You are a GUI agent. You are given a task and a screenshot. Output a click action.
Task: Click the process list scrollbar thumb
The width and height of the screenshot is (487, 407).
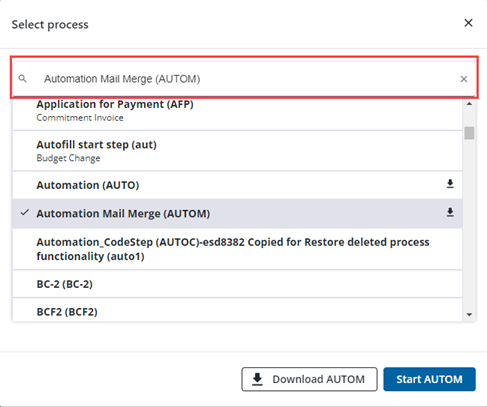[469, 133]
